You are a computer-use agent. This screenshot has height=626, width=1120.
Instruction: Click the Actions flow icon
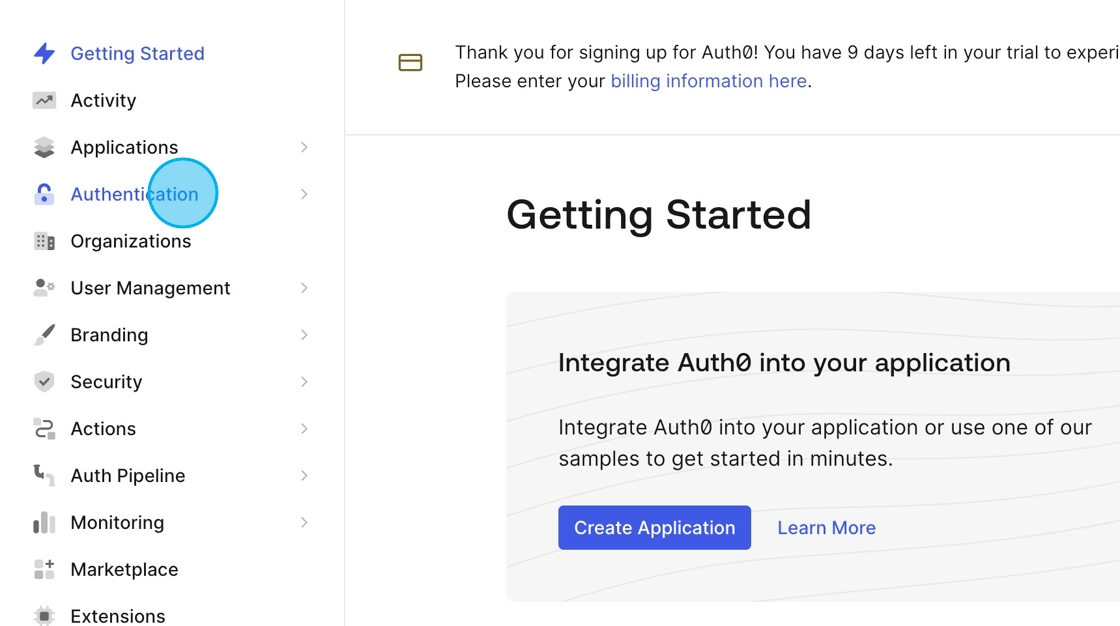pyautogui.click(x=44, y=429)
